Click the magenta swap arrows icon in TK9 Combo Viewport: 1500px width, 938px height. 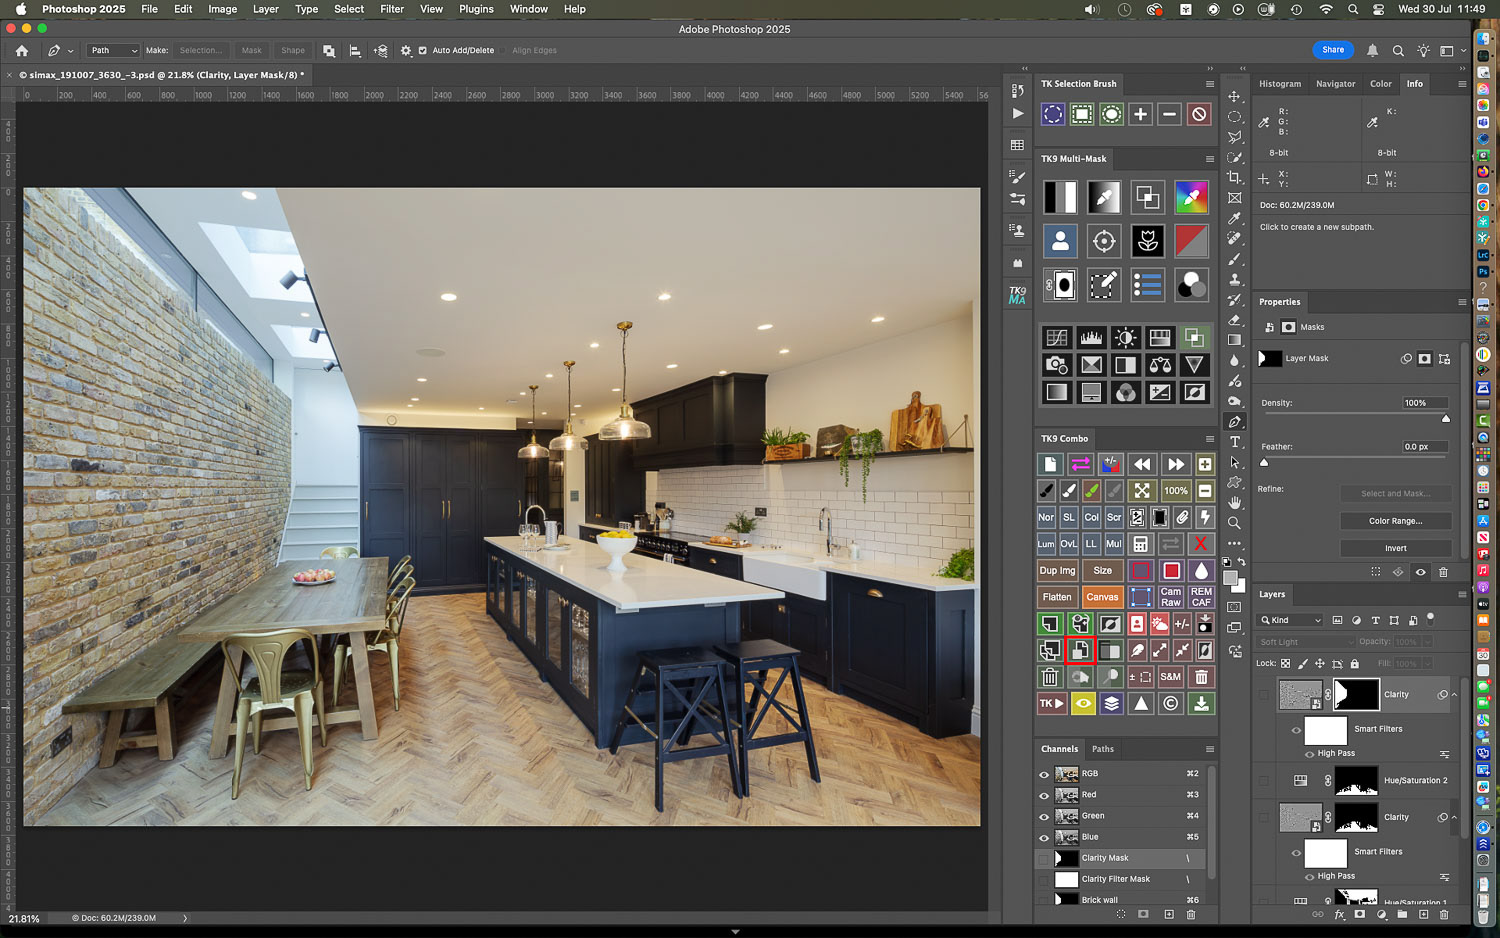(x=1080, y=464)
